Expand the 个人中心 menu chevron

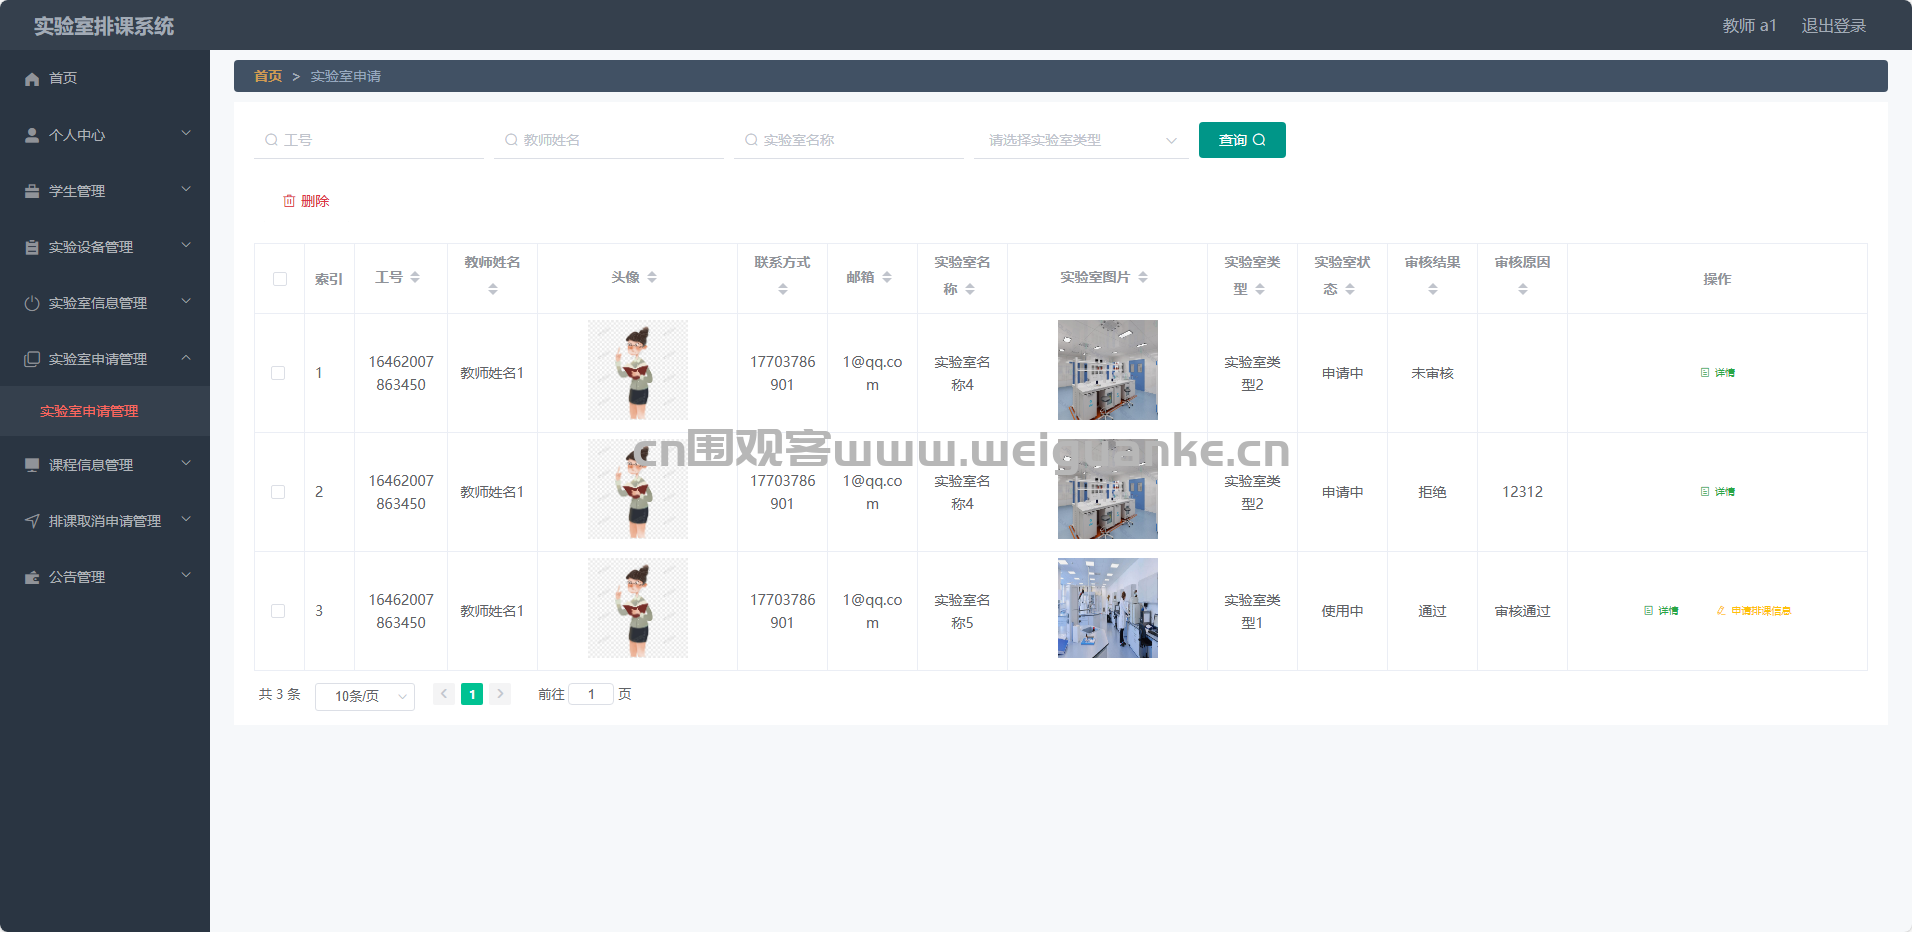[186, 133]
